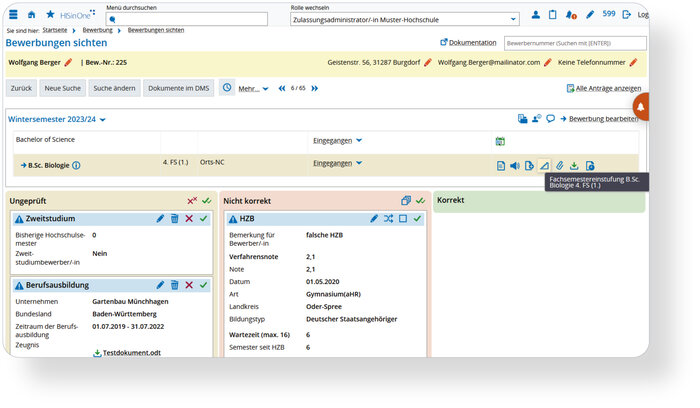Delete the Berufsausbildung card
This screenshot has width=700, height=408.
click(x=175, y=285)
